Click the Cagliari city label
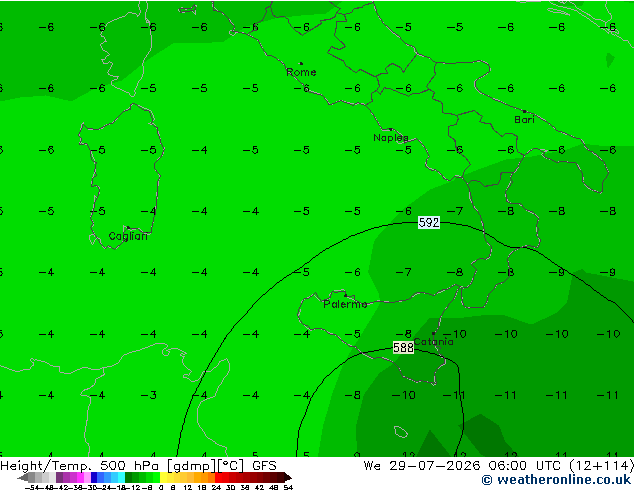 128,236
